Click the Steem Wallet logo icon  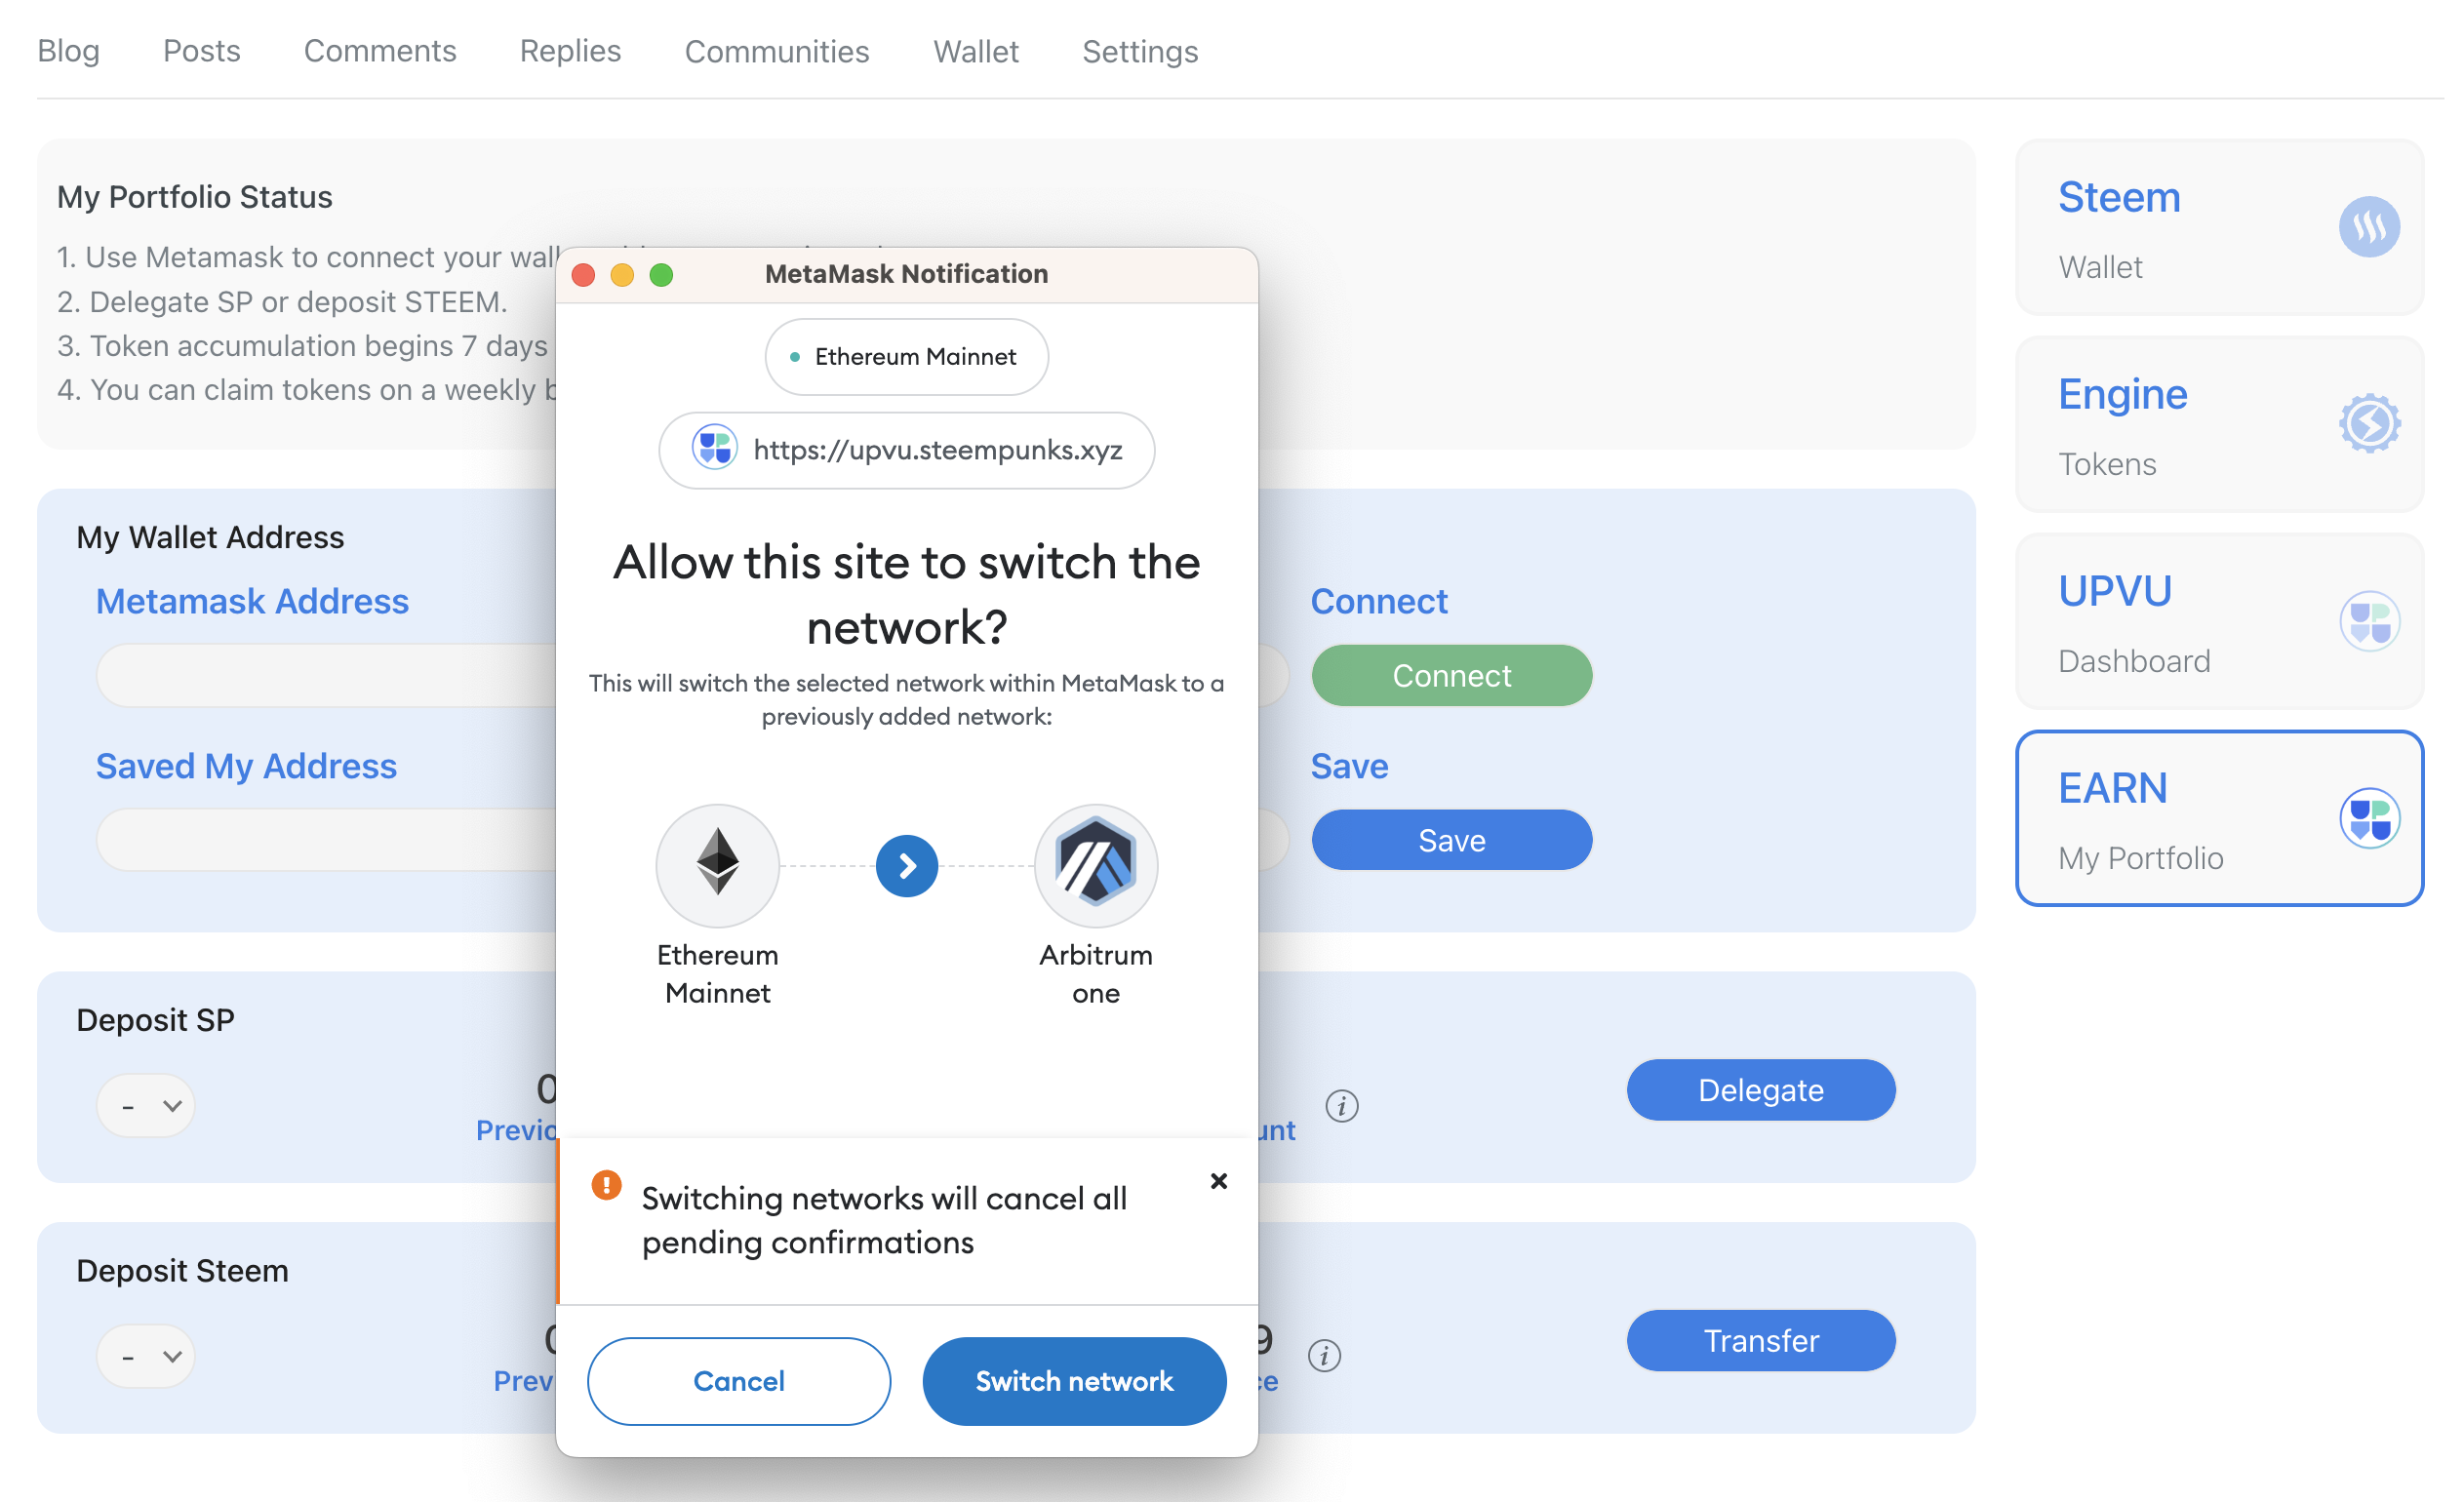[2369, 227]
